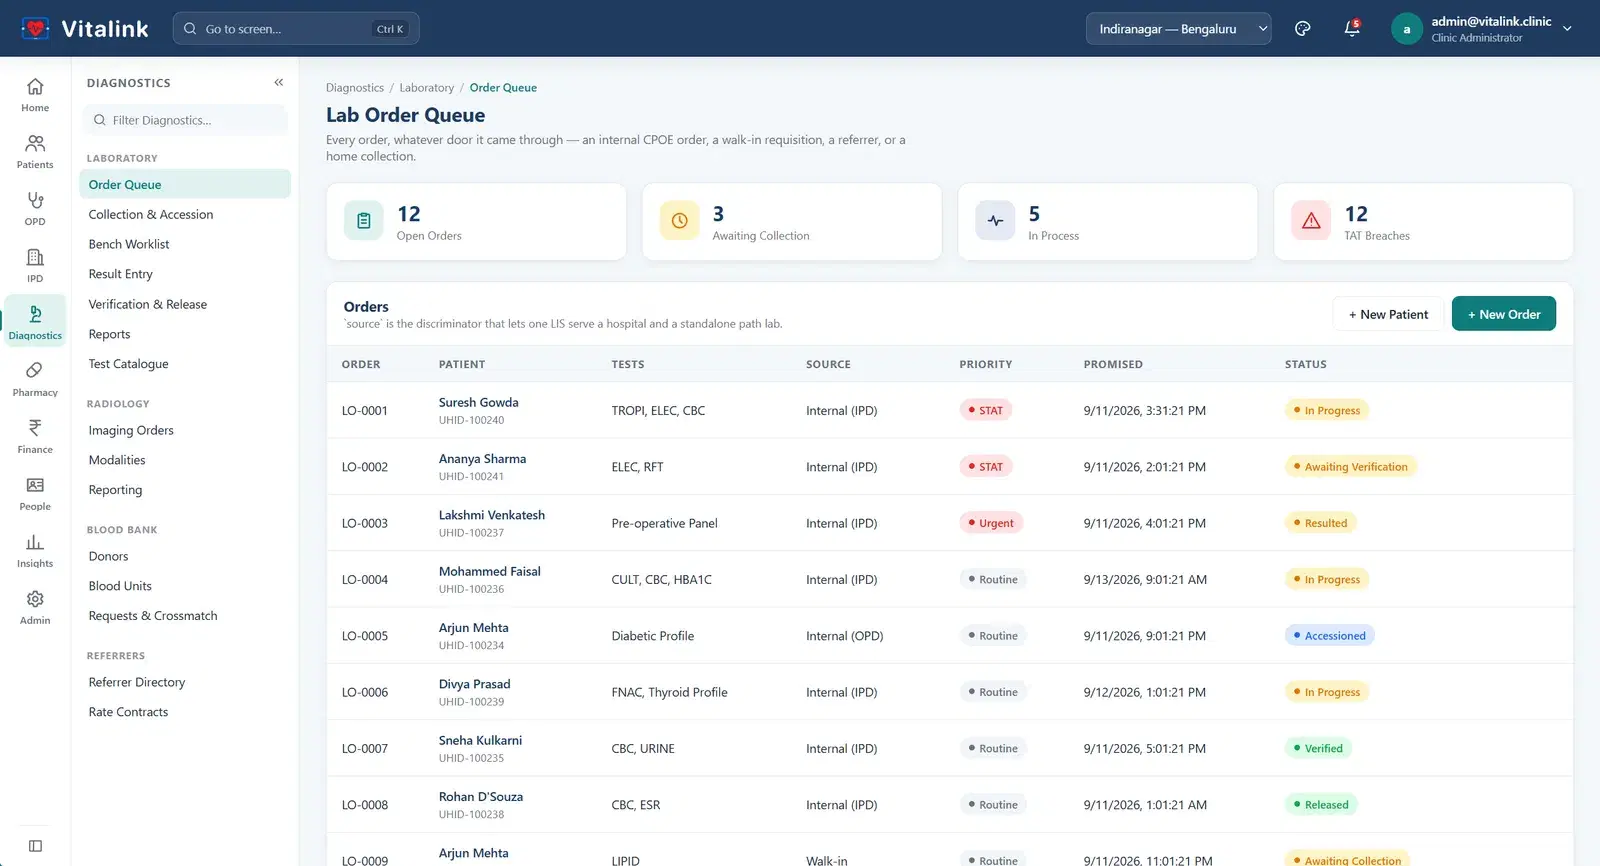Collapse the Diagnostics navigation panel

[x=279, y=83]
